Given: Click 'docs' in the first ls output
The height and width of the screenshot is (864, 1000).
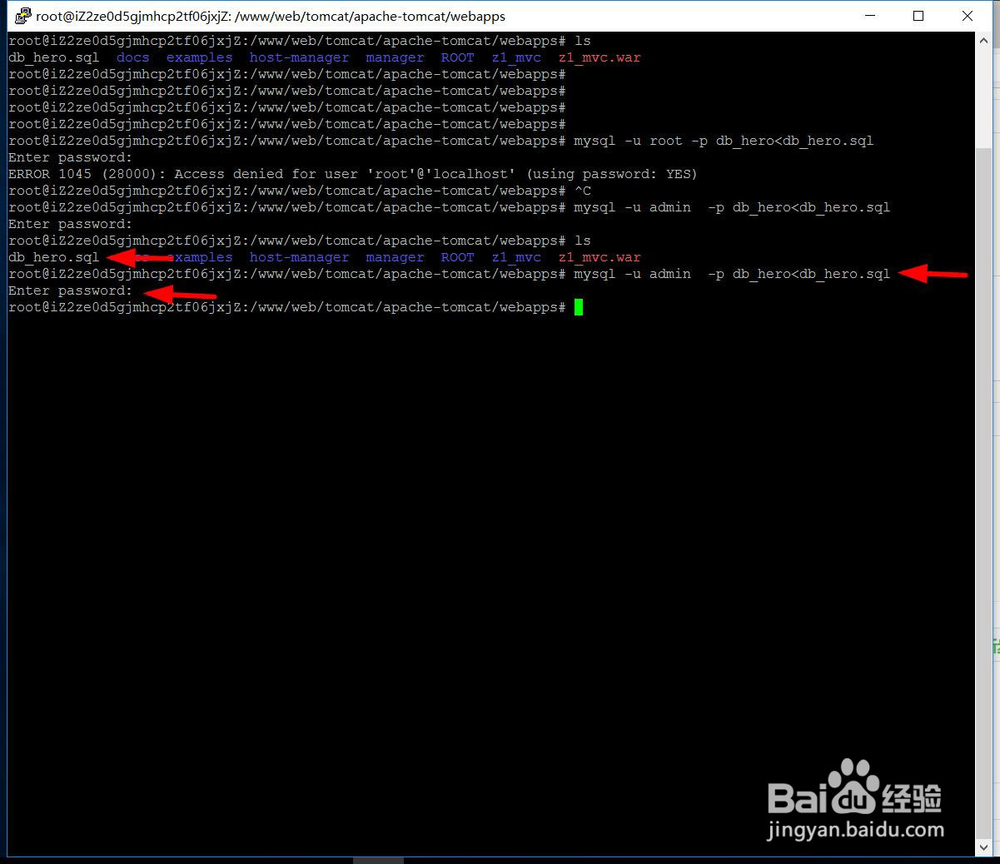Looking at the screenshot, I should click(133, 57).
